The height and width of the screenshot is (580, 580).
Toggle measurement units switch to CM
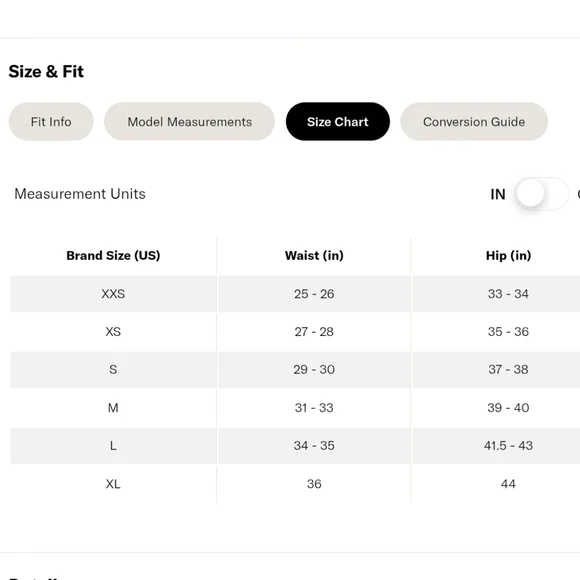pos(541,194)
